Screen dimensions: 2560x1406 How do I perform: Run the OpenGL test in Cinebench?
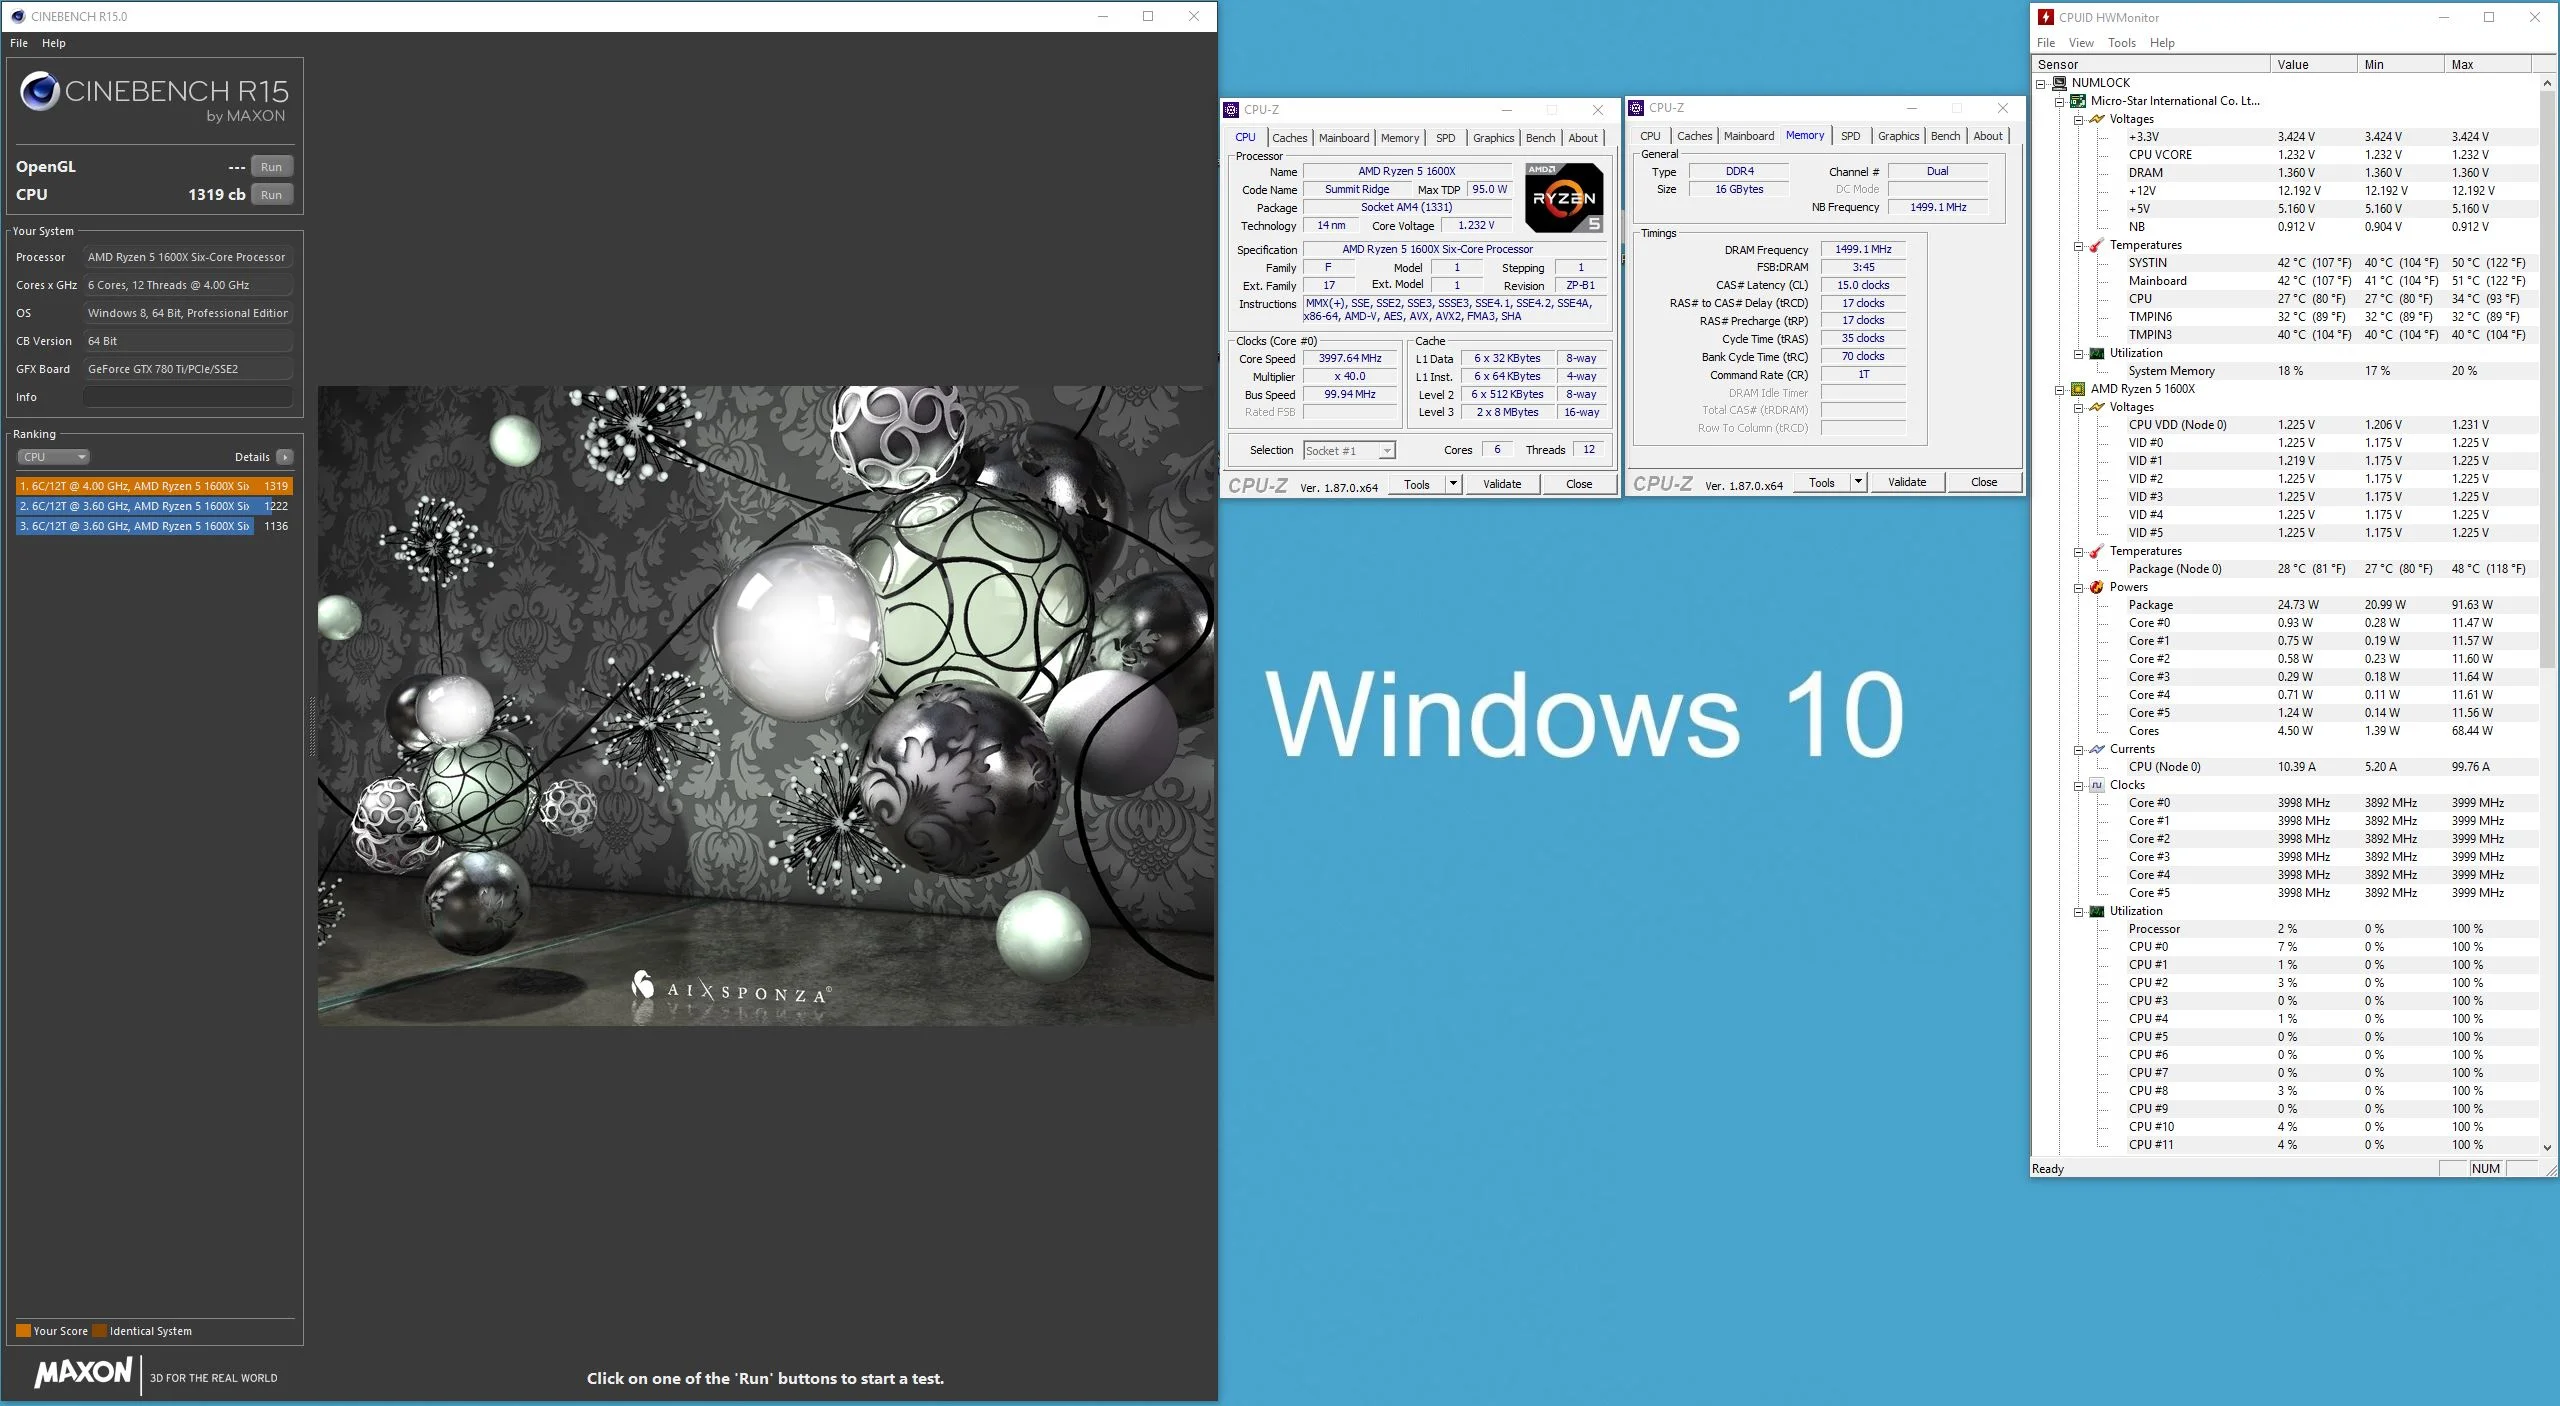pos(271,167)
